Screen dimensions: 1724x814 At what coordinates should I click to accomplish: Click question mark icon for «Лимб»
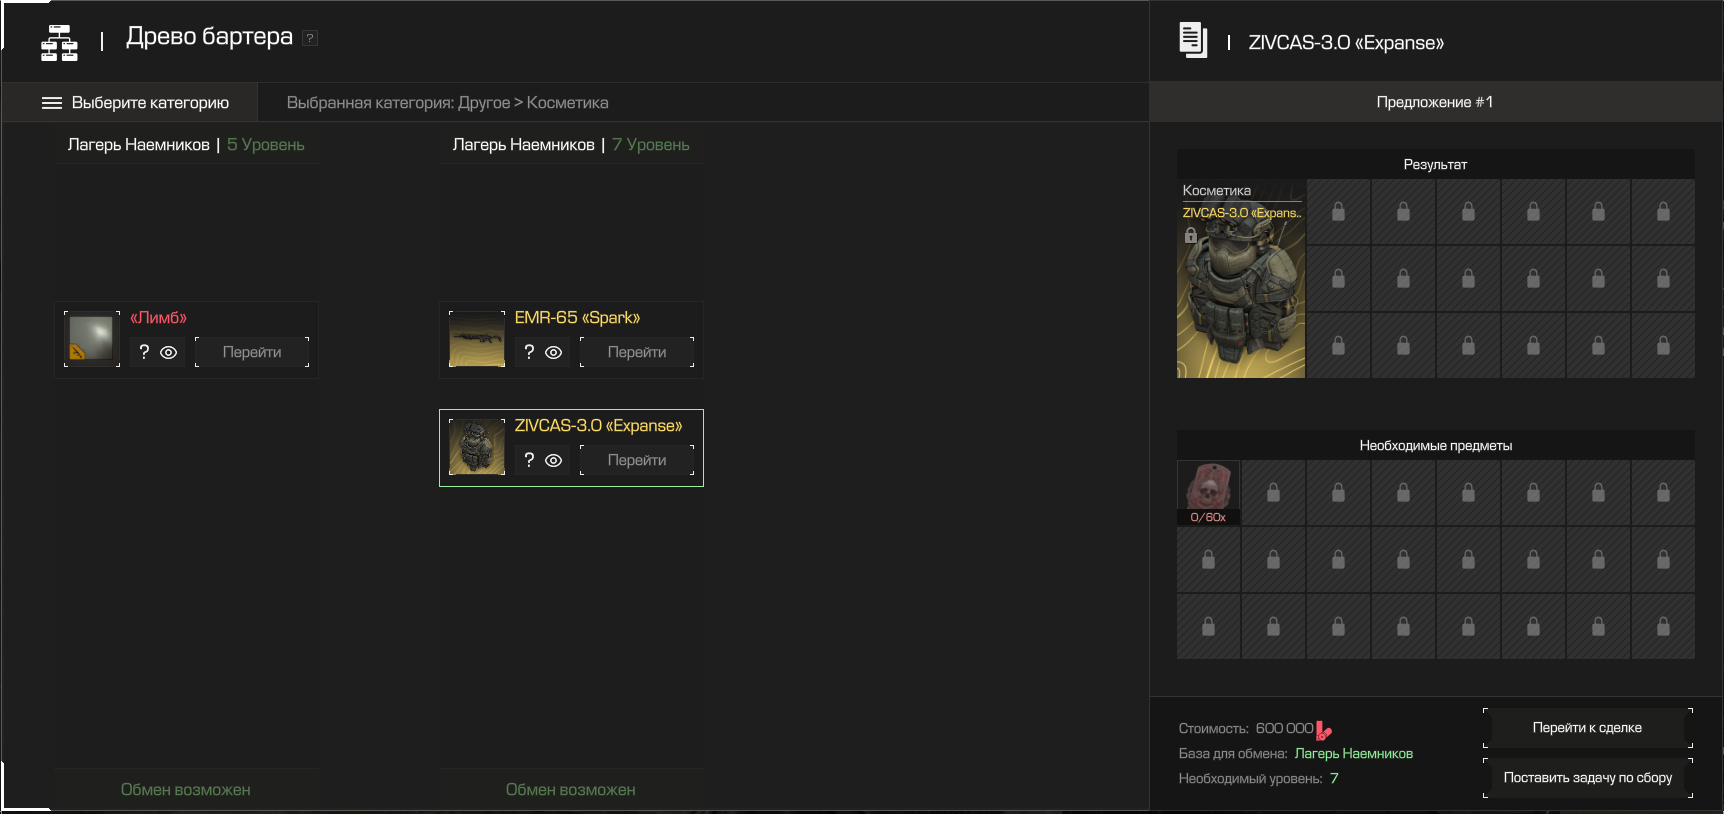click(144, 352)
